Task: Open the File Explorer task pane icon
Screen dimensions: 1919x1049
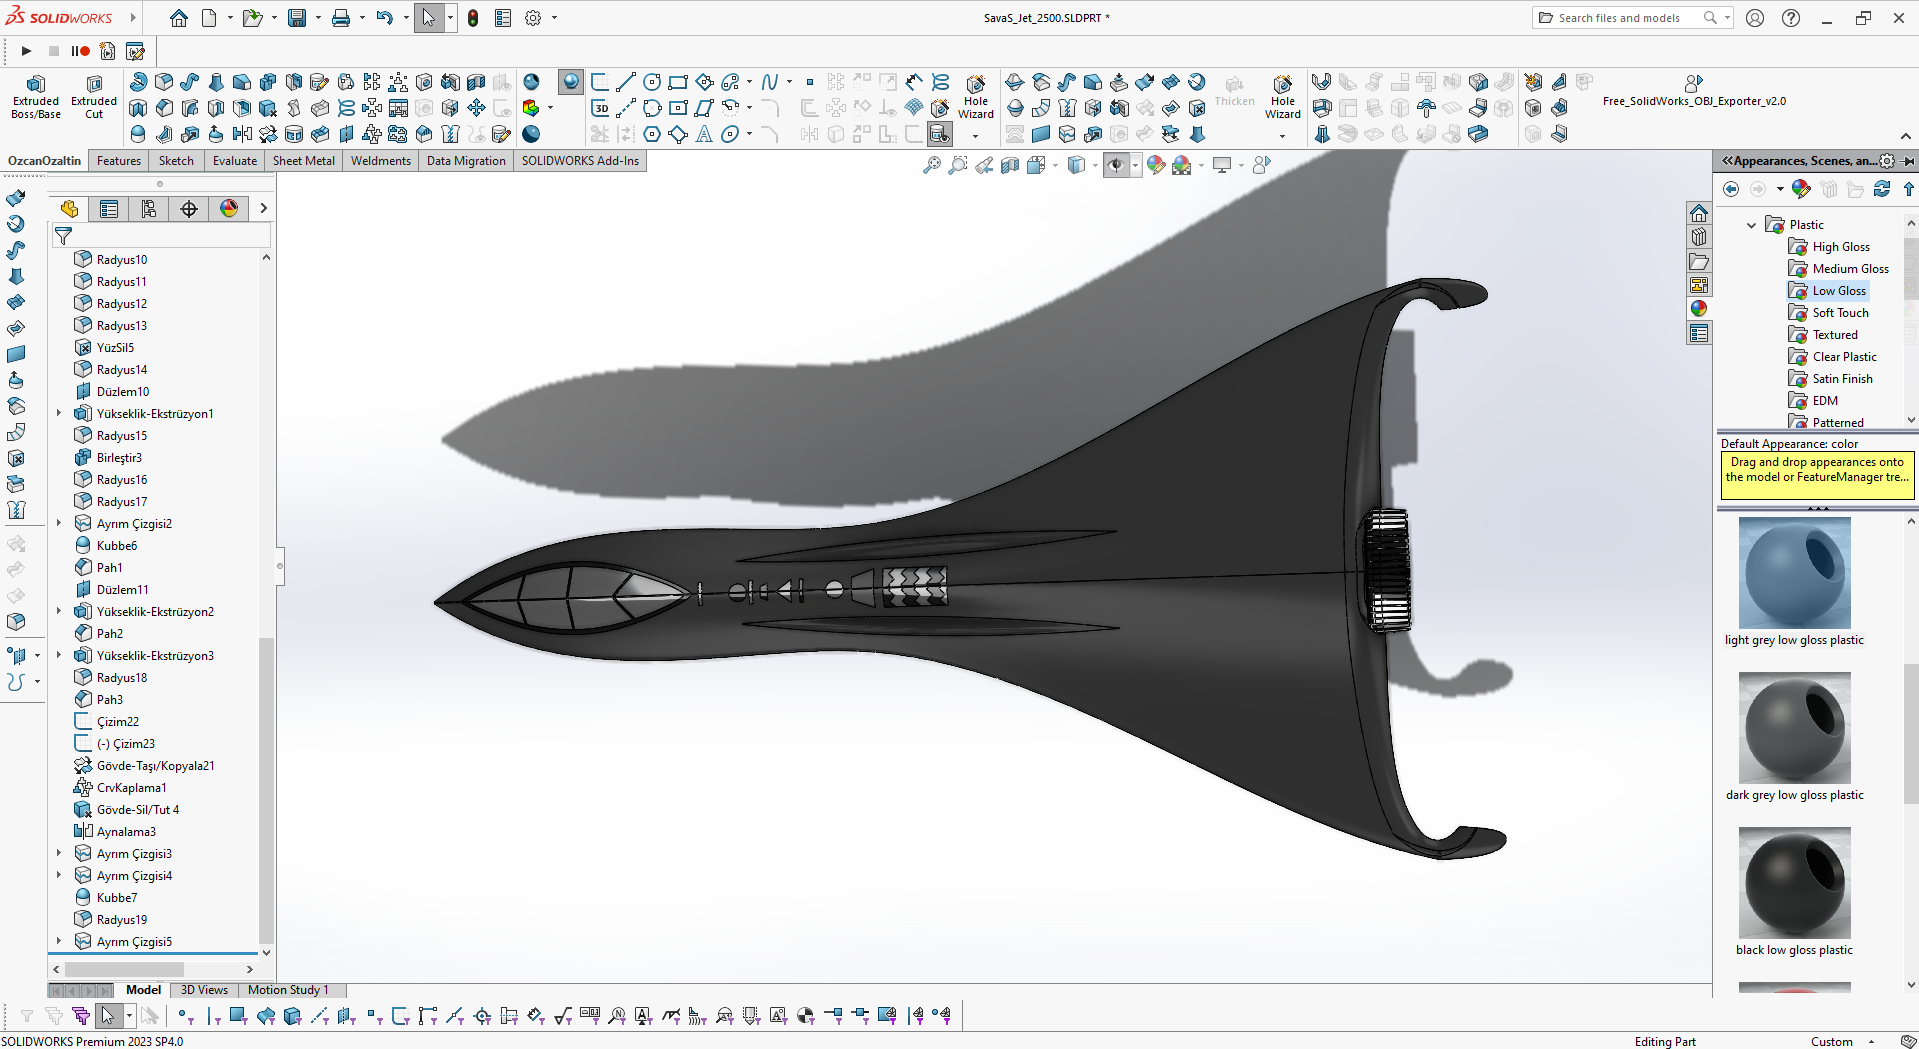Action: click(x=1699, y=261)
